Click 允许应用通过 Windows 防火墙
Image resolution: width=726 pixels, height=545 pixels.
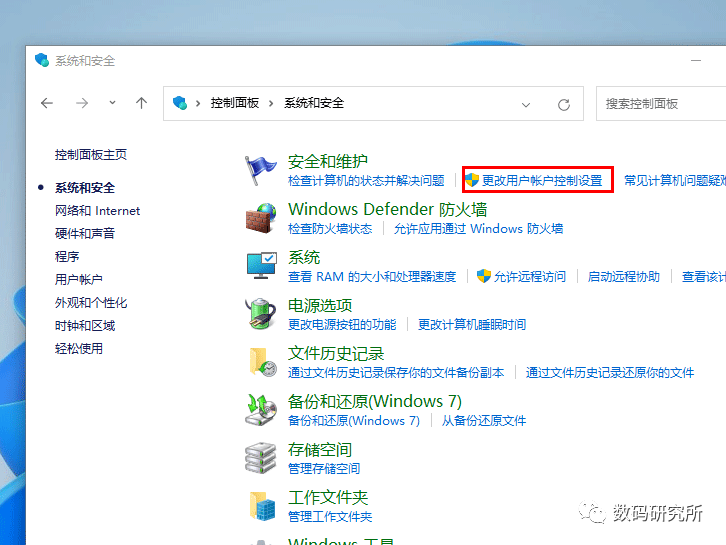coord(478,229)
